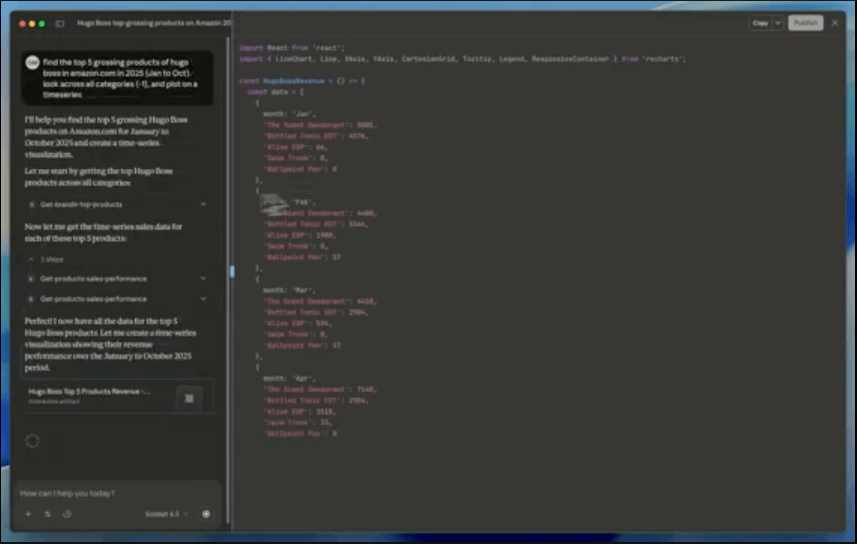Open the dropdown arrow next to Copy
The width and height of the screenshot is (857, 544).
click(778, 23)
